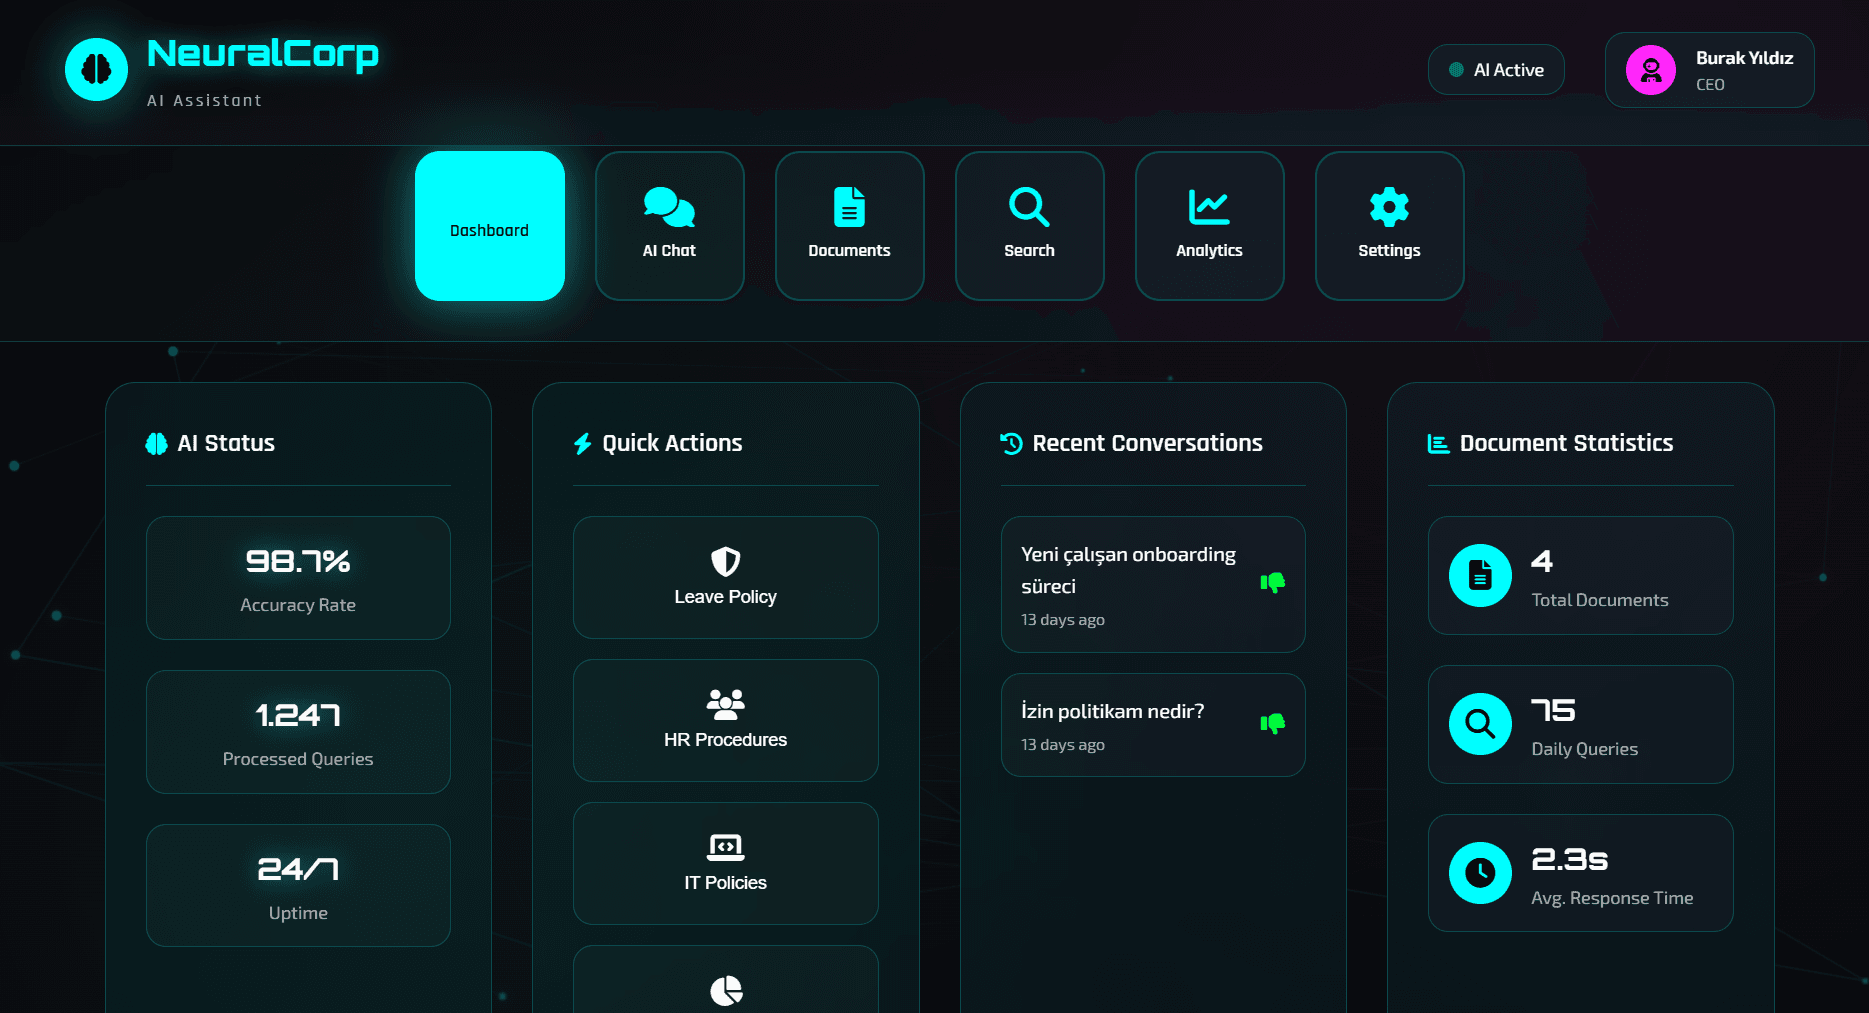Click the Avg. Response Time clock icon

tap(1480, 873)
